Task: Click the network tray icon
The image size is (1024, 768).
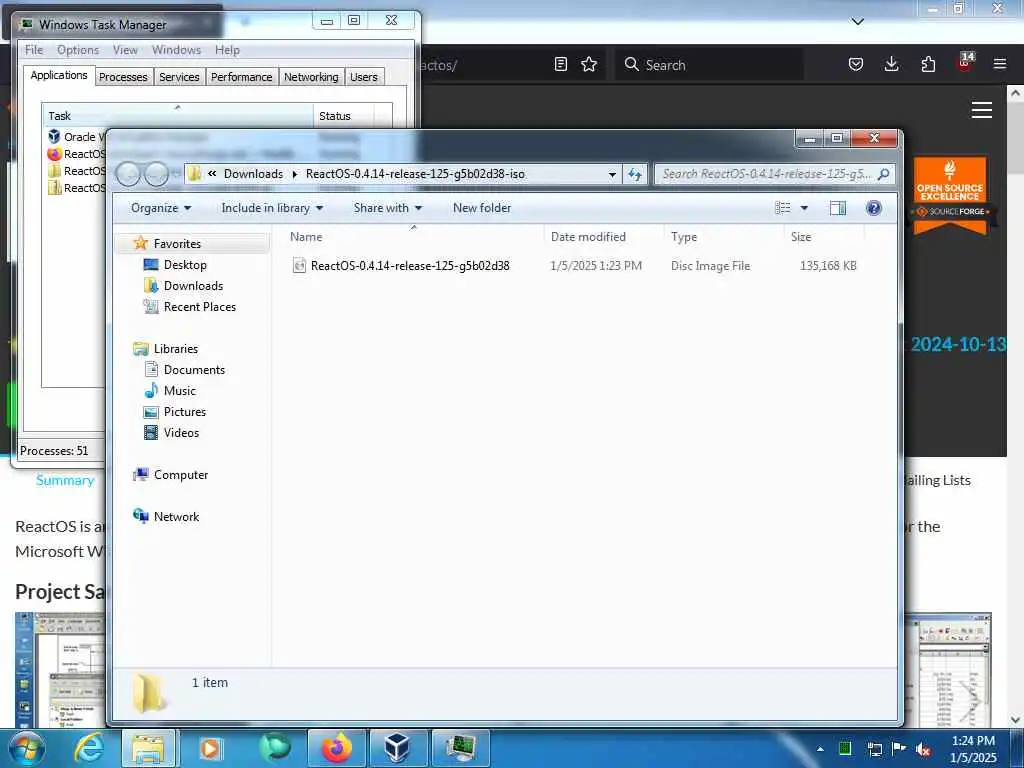Action: click(x=874, y=749)
